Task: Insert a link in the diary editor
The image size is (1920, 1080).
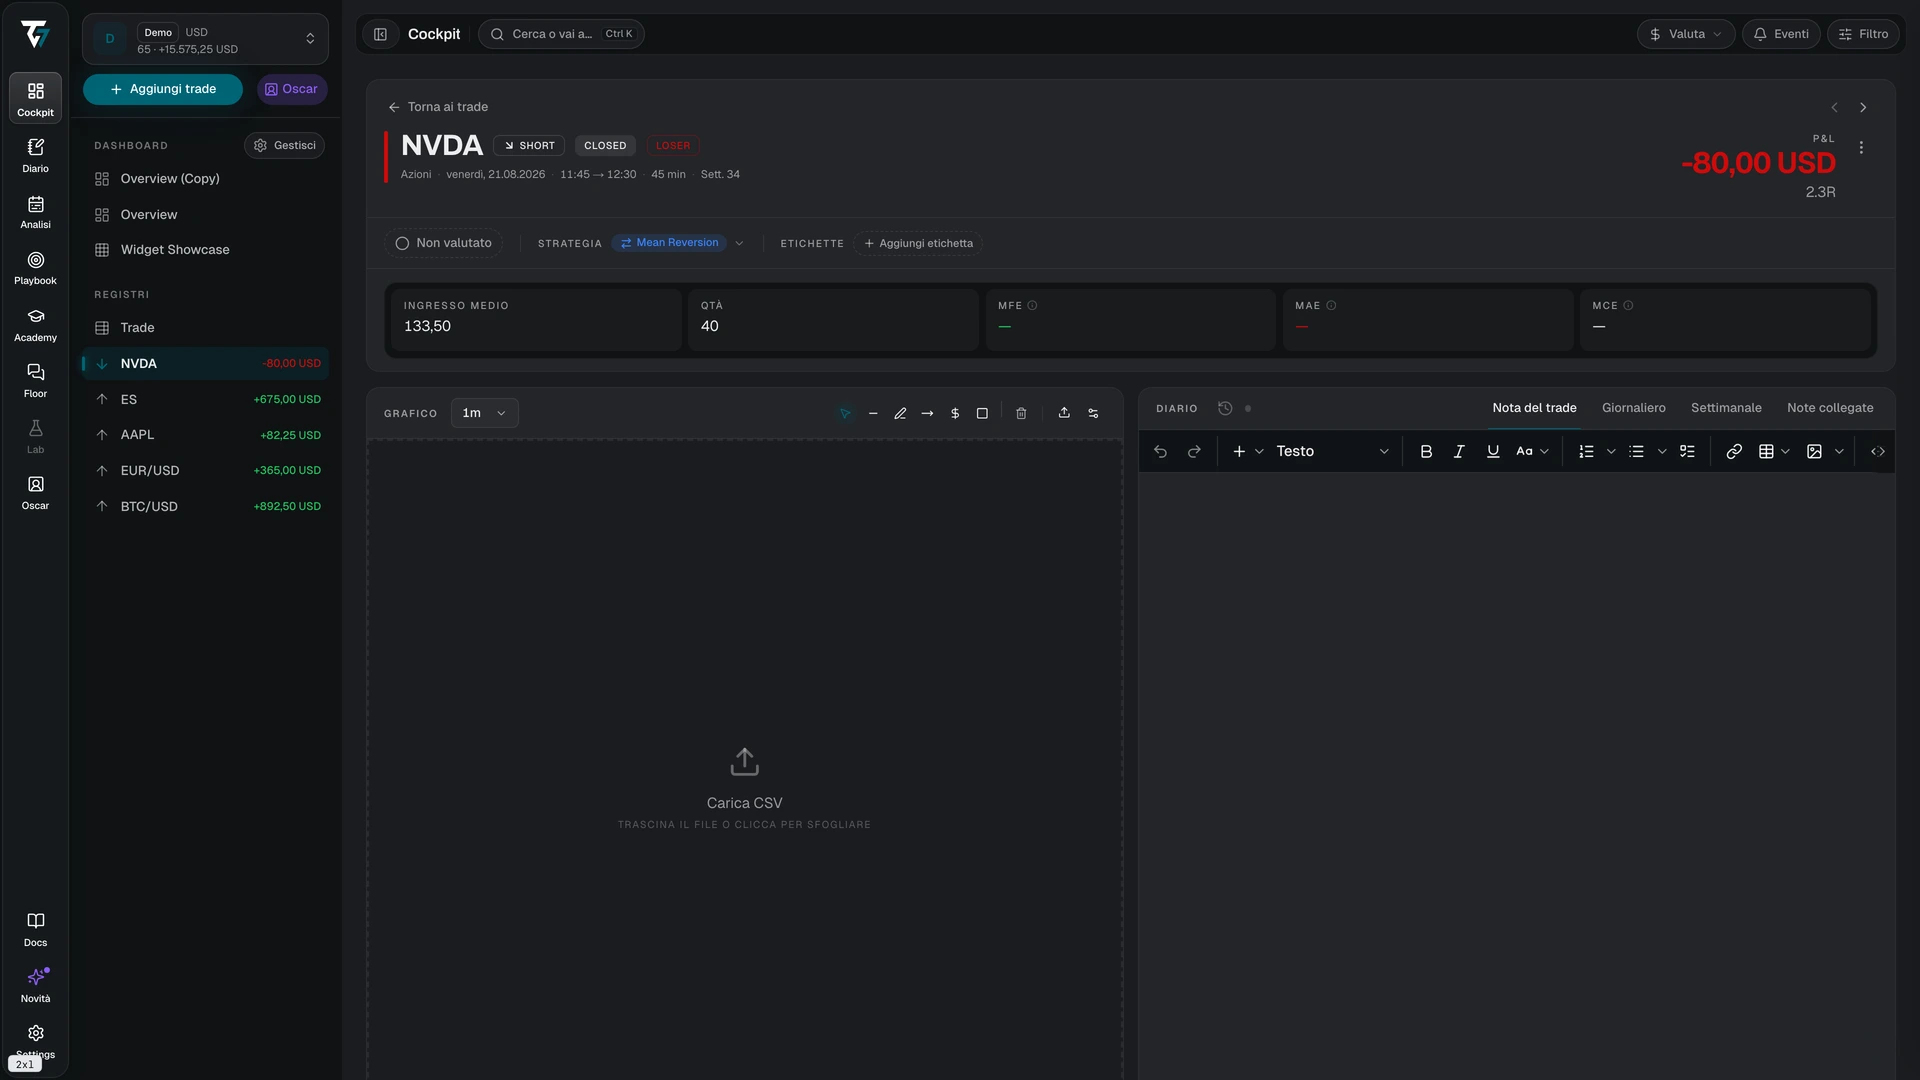Action: pos(1734,452)
